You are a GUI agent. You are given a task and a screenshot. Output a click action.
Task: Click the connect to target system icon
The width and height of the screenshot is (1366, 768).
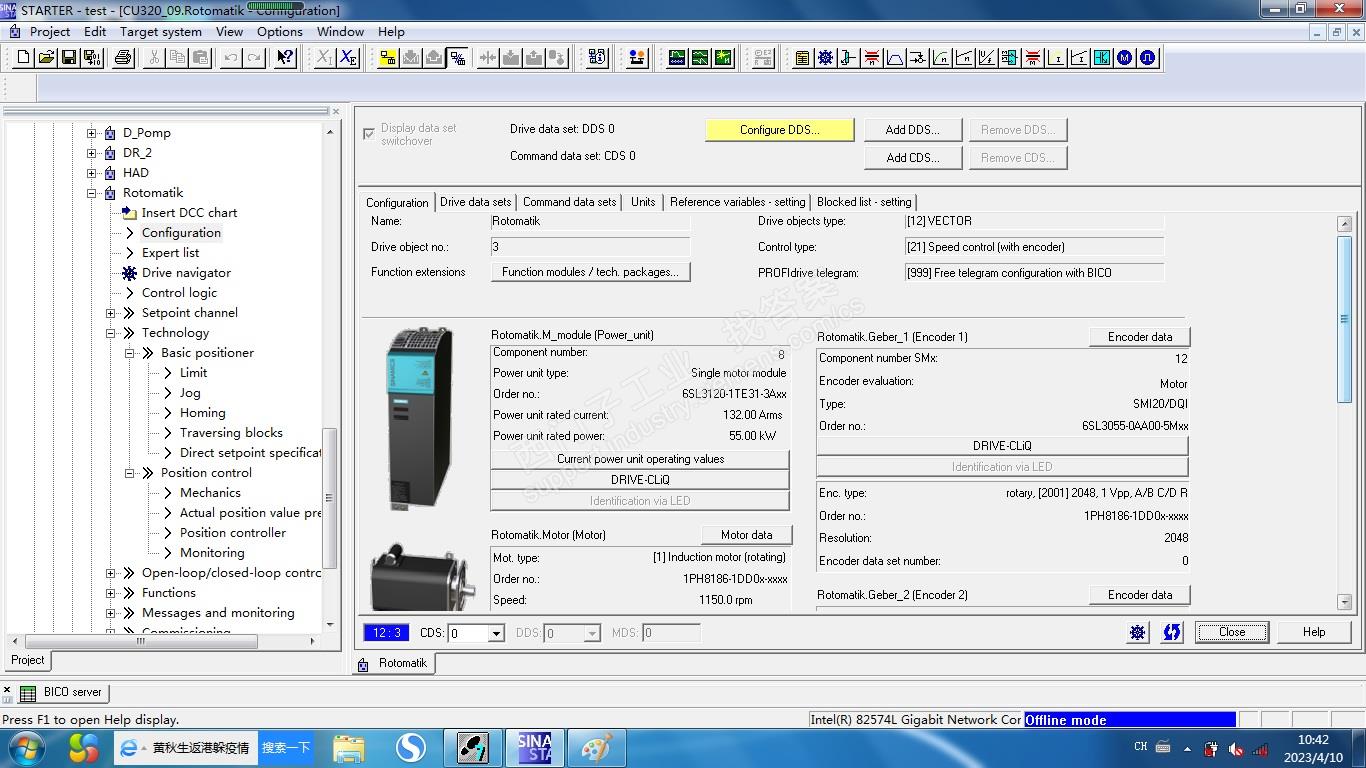(388, 58)
